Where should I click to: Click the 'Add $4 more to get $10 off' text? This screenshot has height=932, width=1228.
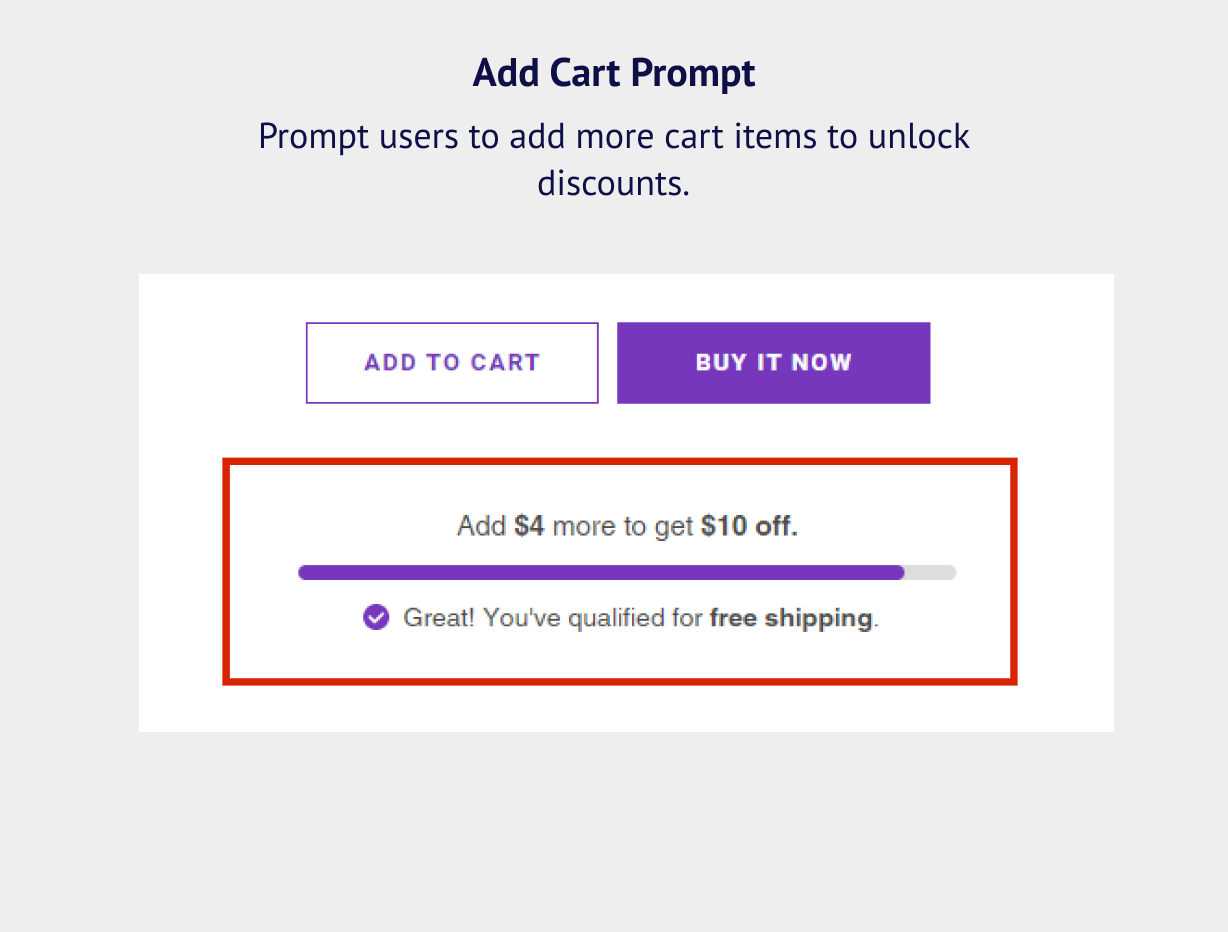pos(627,526)
